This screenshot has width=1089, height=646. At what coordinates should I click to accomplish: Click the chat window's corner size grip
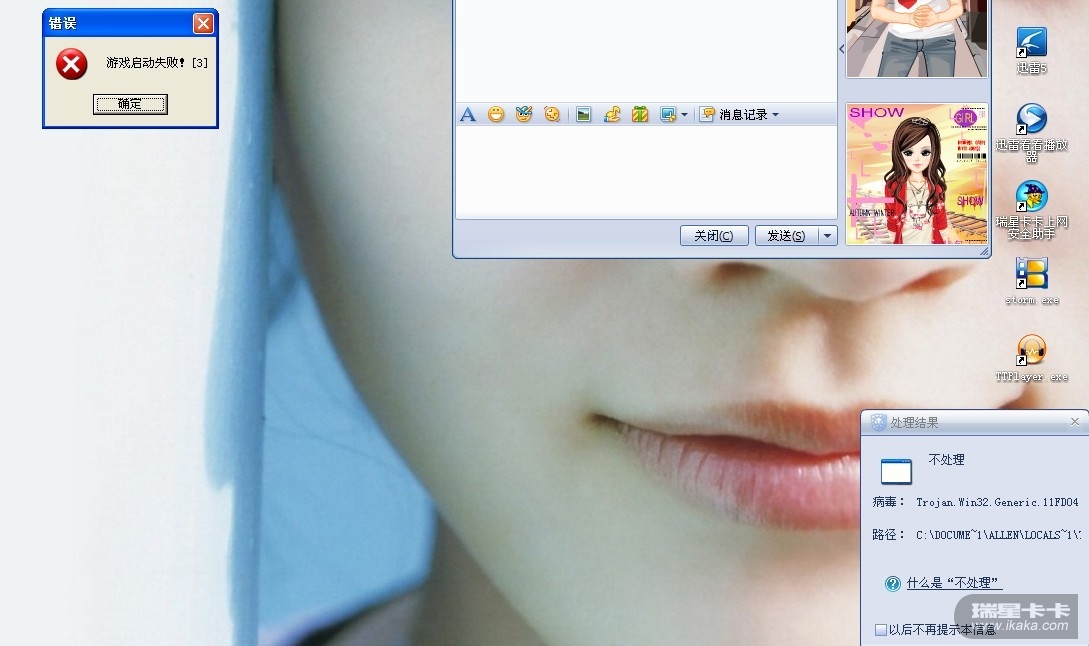click(x=984, y=251)
